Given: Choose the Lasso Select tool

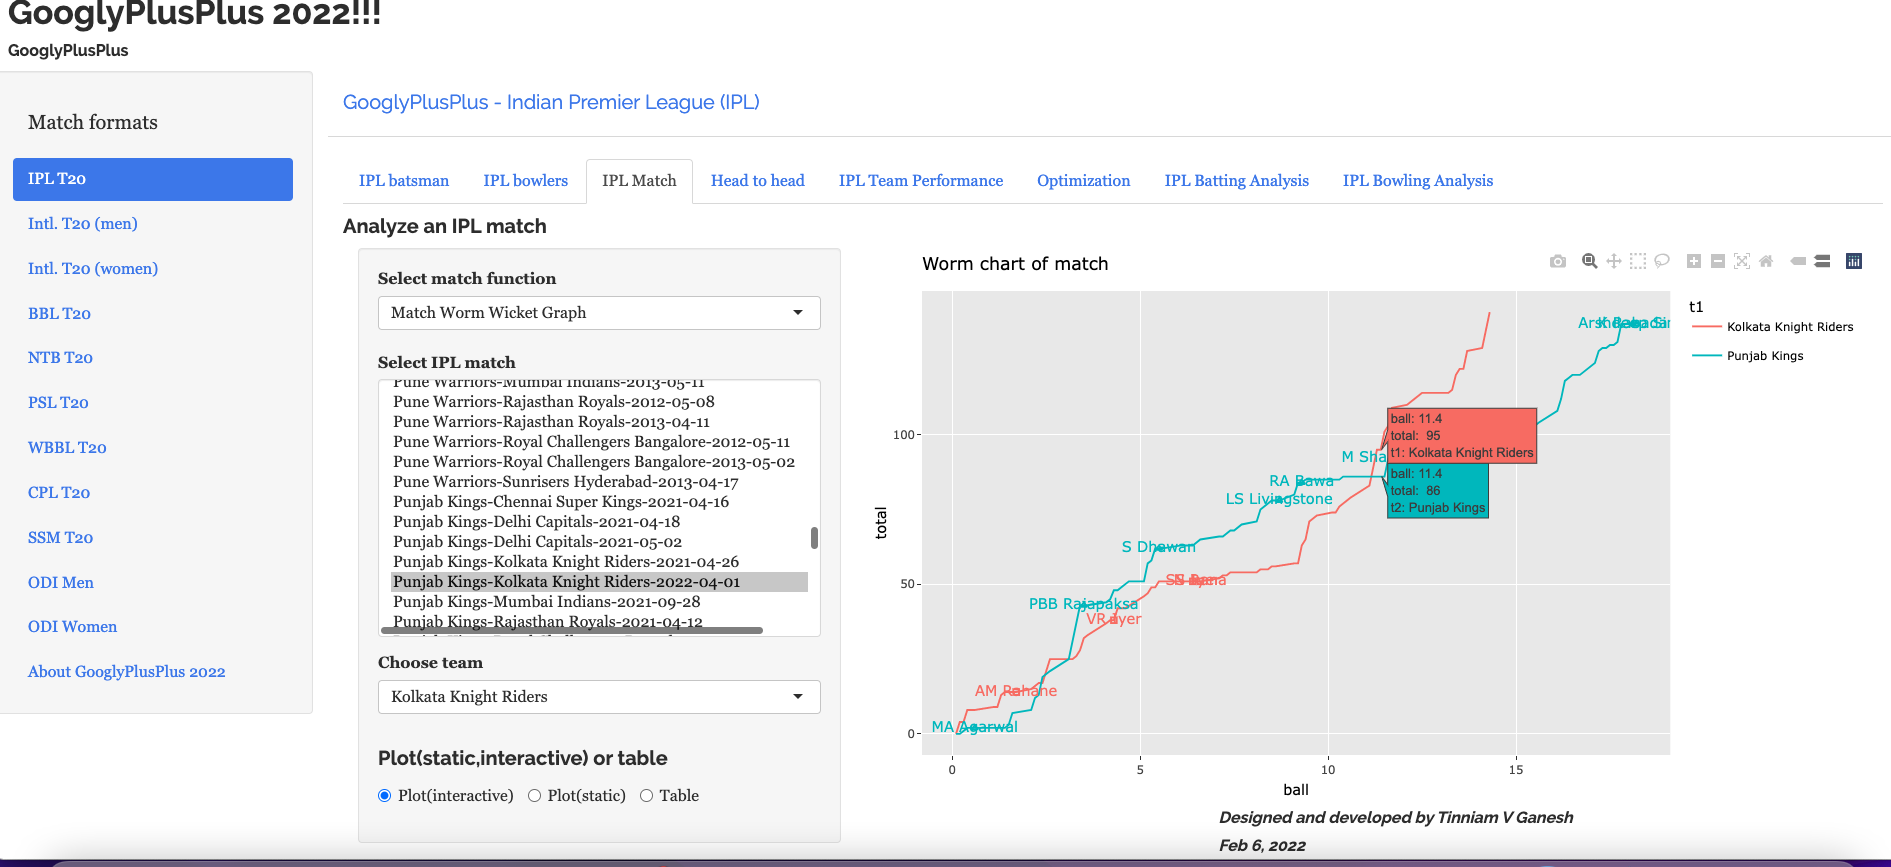Looking at the screenshot, I should [1661, 261].
